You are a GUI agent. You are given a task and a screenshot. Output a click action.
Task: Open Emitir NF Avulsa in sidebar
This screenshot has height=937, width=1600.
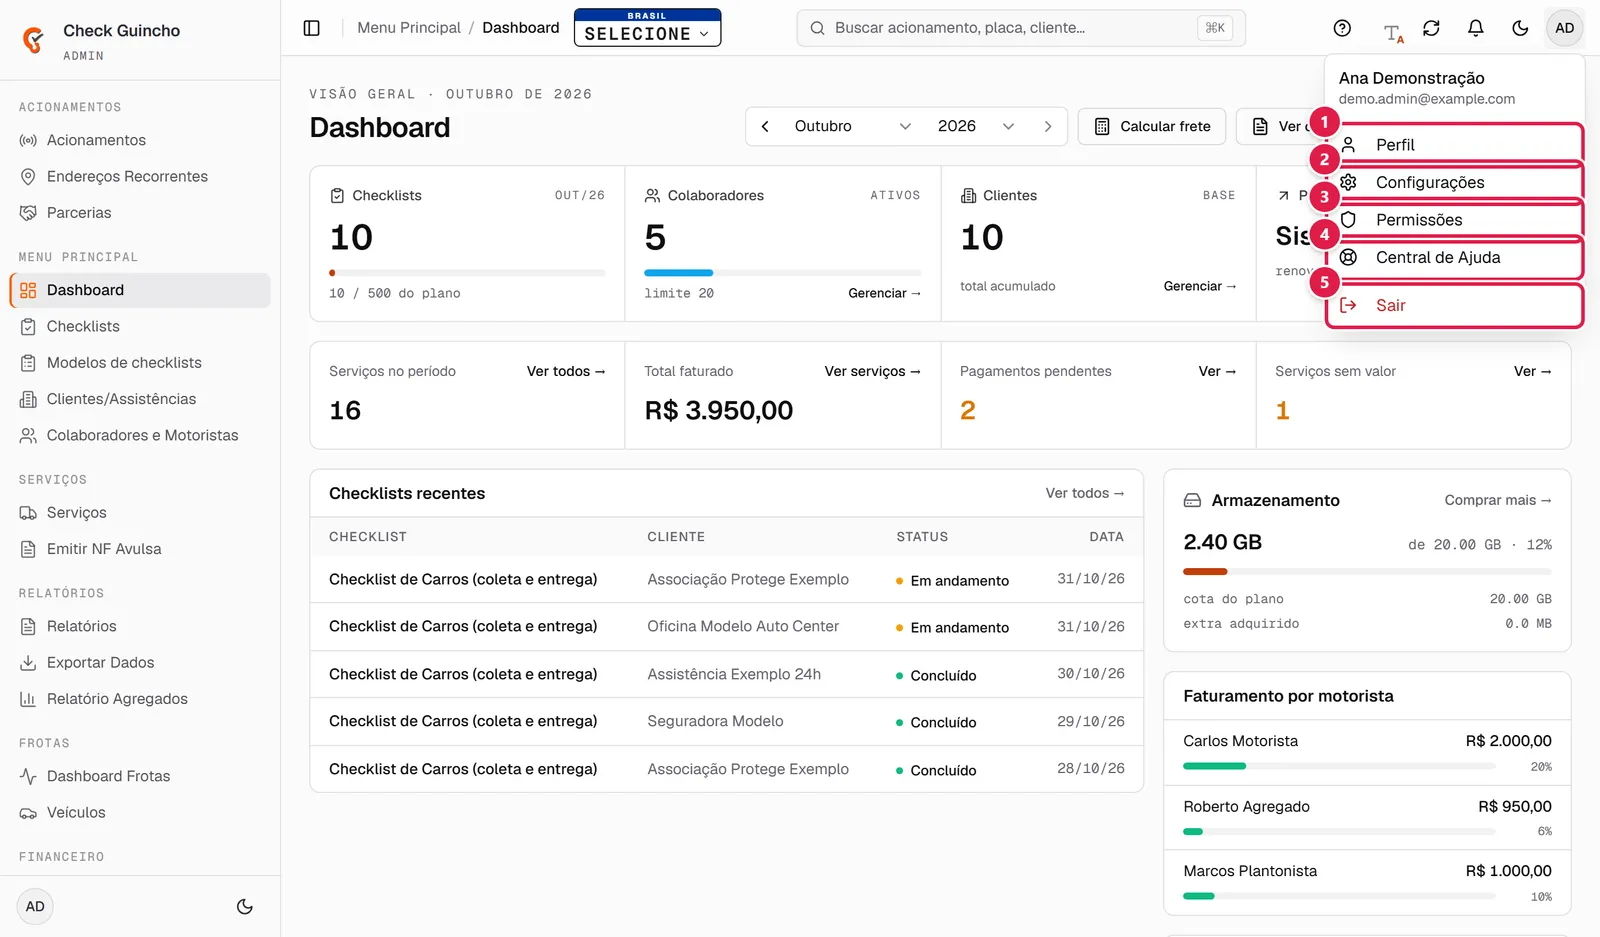click(140, 549)
